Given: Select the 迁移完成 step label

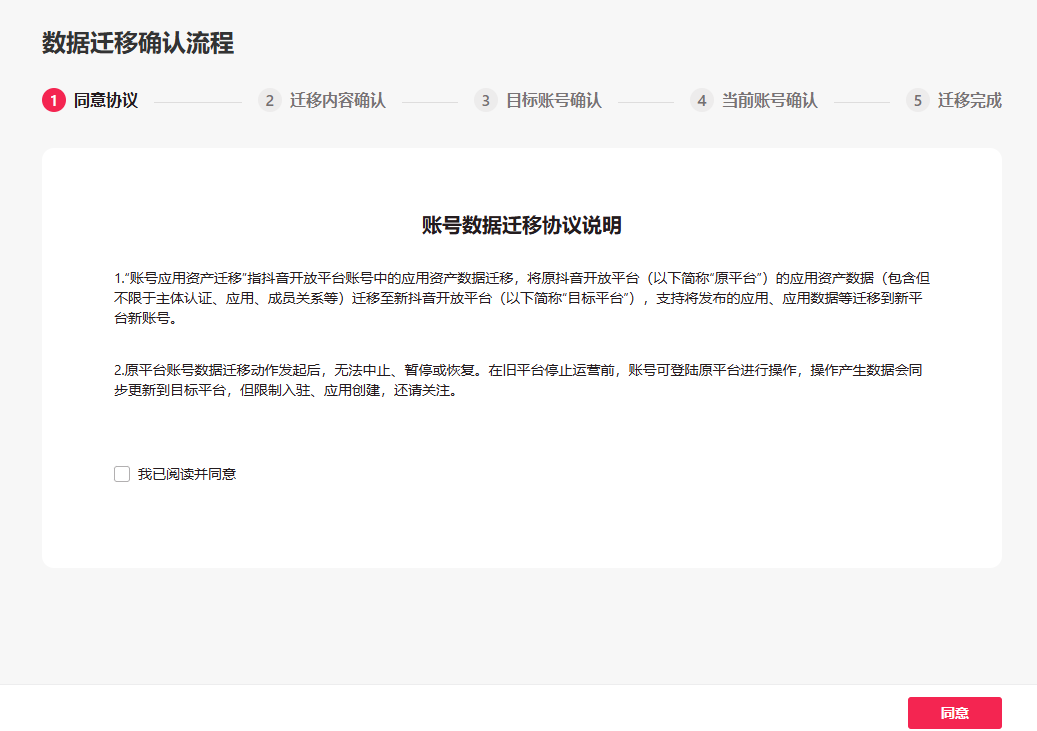Looking at the screenshot, I should coord(969,100).
